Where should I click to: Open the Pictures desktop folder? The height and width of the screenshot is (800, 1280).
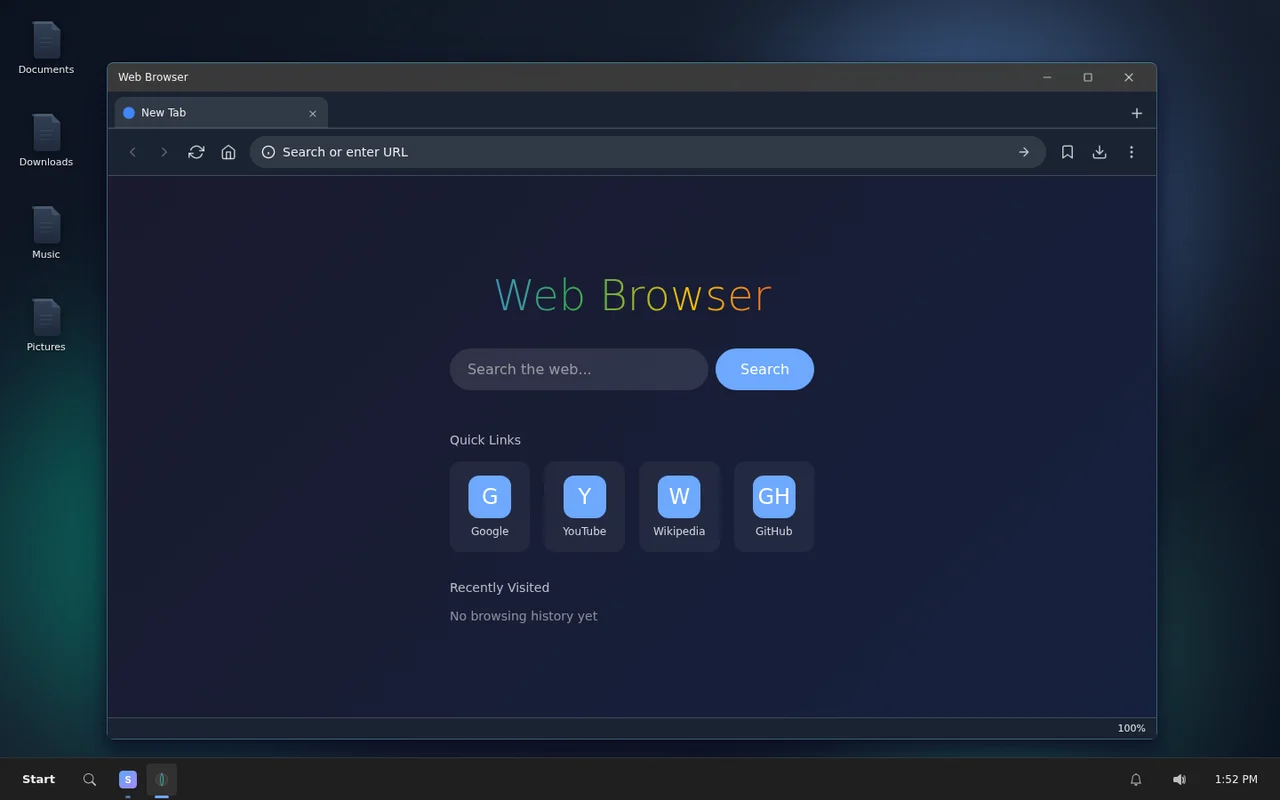(x=46, y=325)
